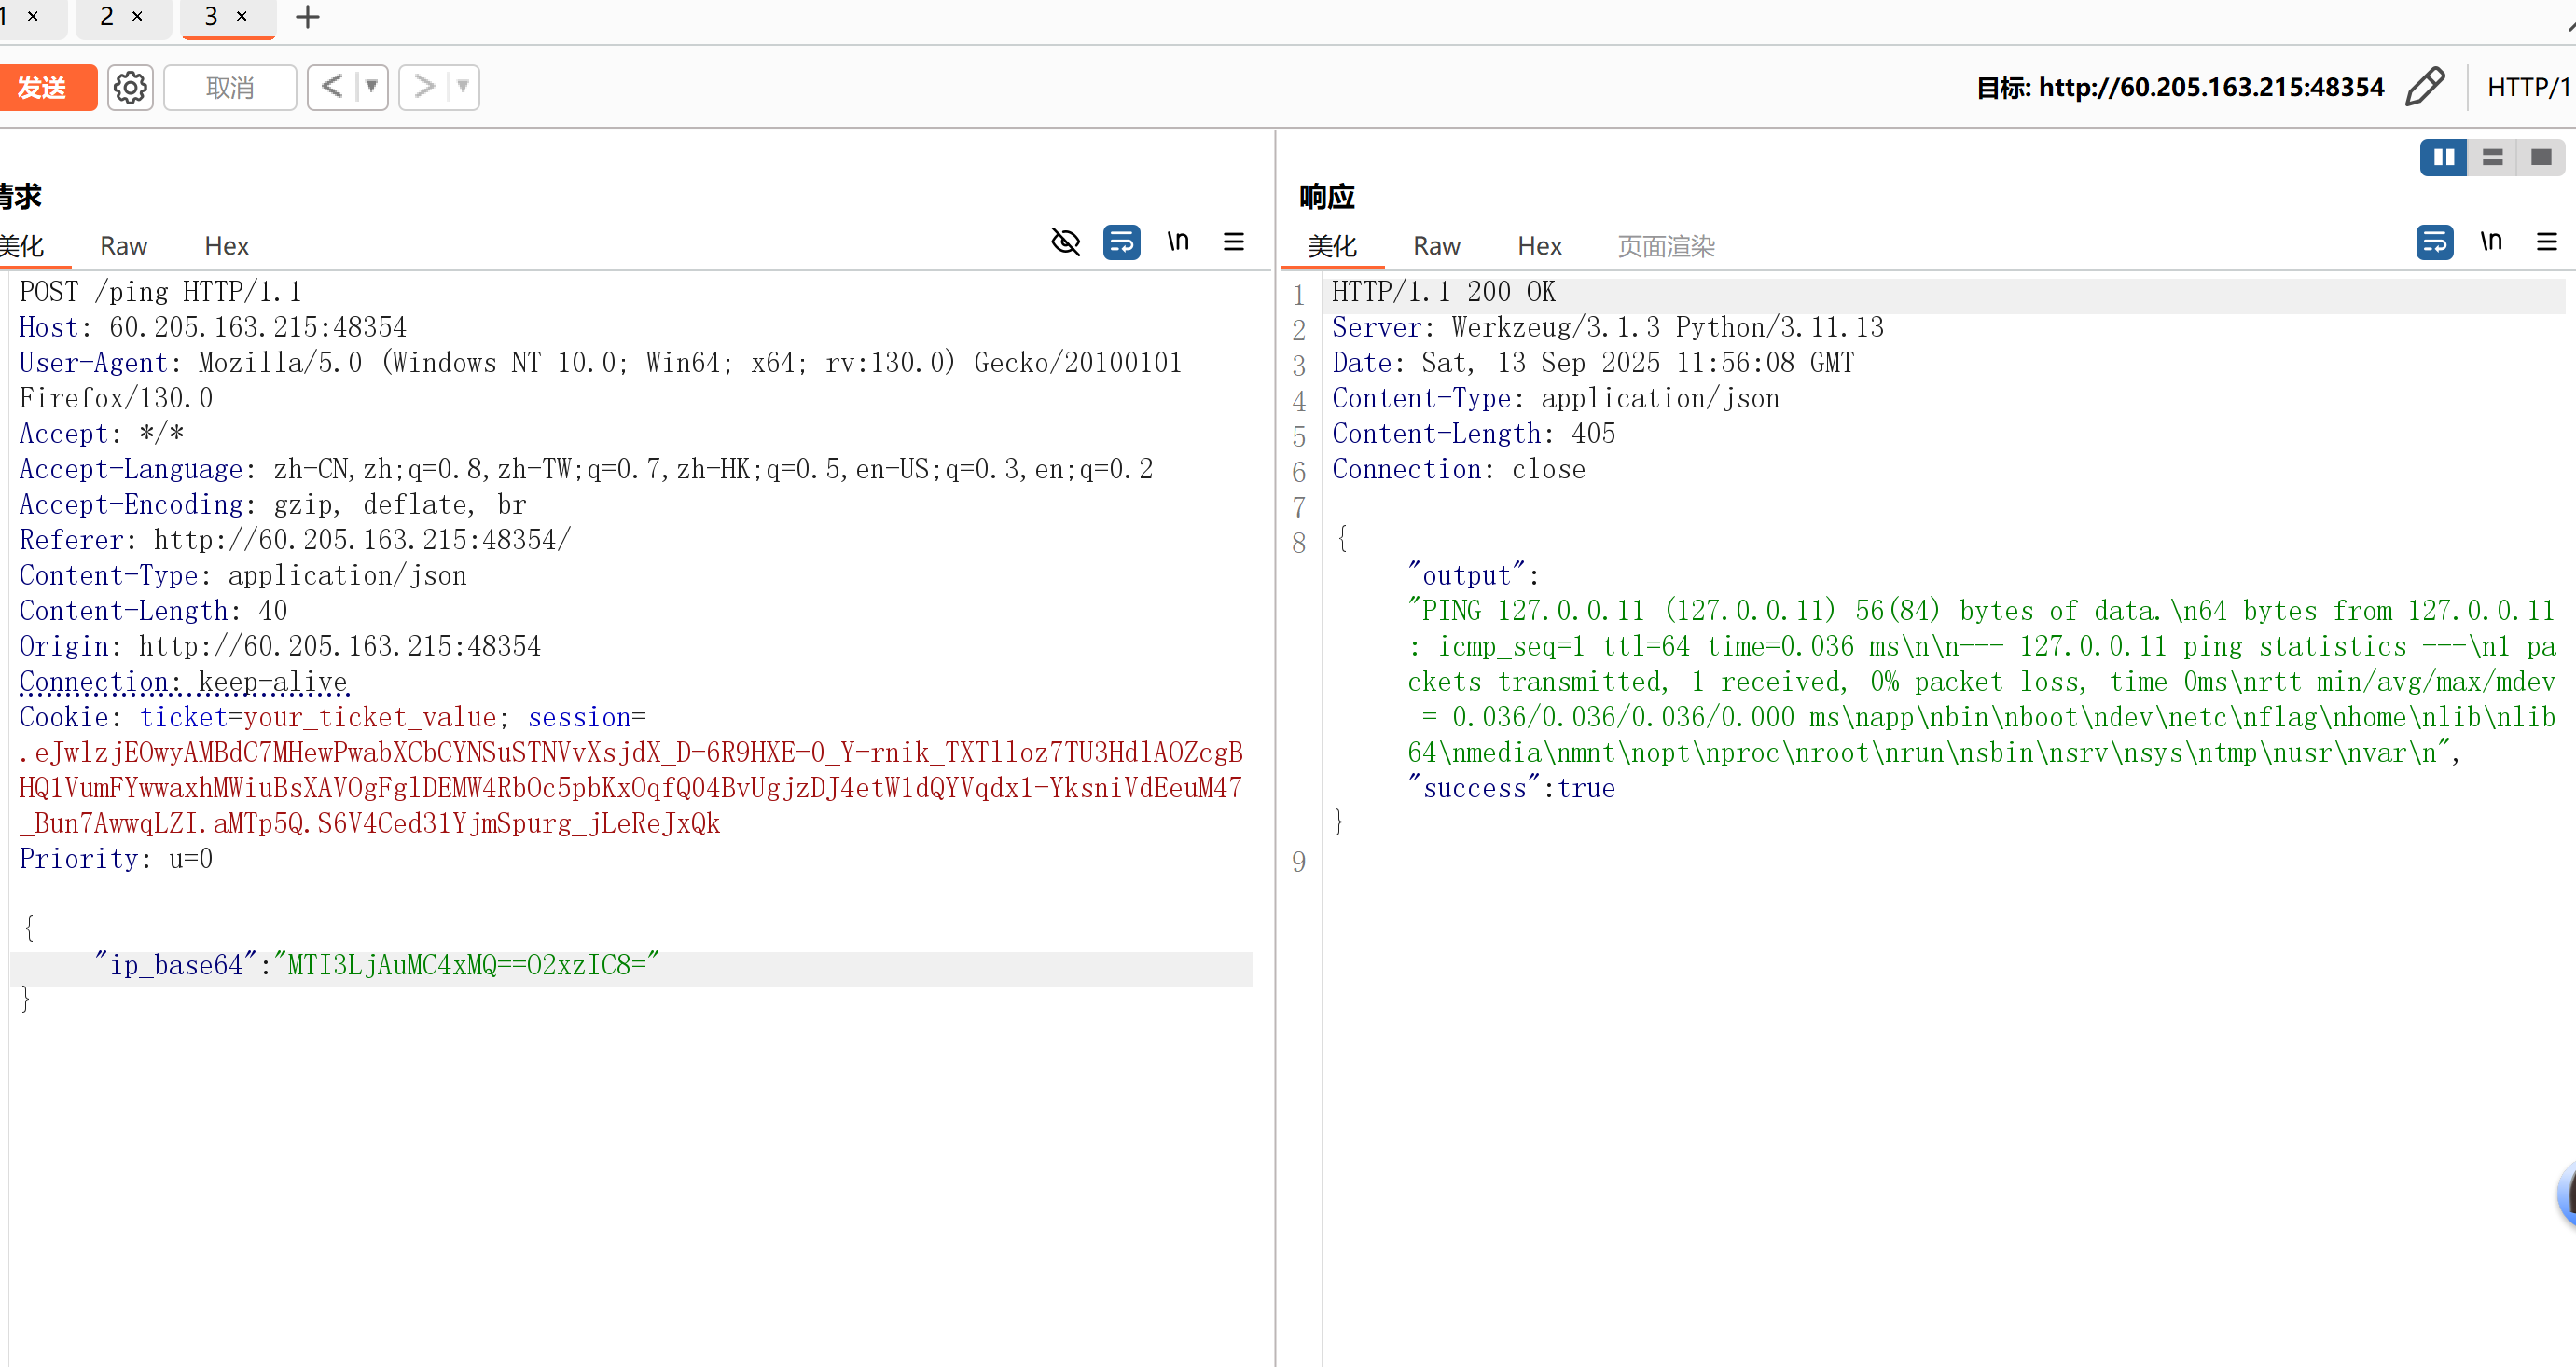The width and height of the screenshot is (2576, 1367).
Task: Click the ip_base64 value in request body
Action: [468, 965]
